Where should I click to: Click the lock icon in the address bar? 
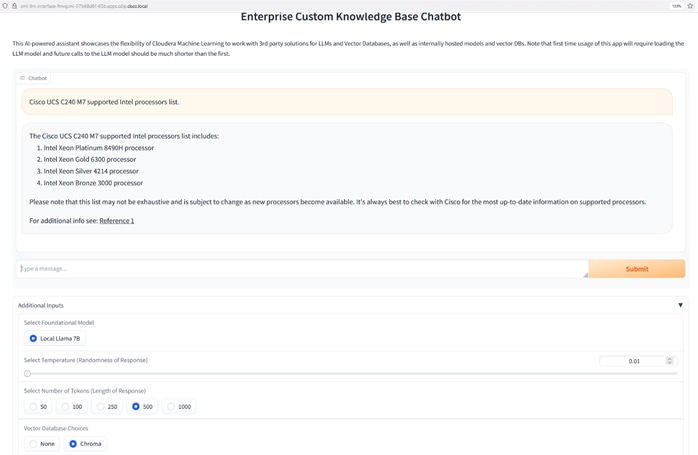14,6
